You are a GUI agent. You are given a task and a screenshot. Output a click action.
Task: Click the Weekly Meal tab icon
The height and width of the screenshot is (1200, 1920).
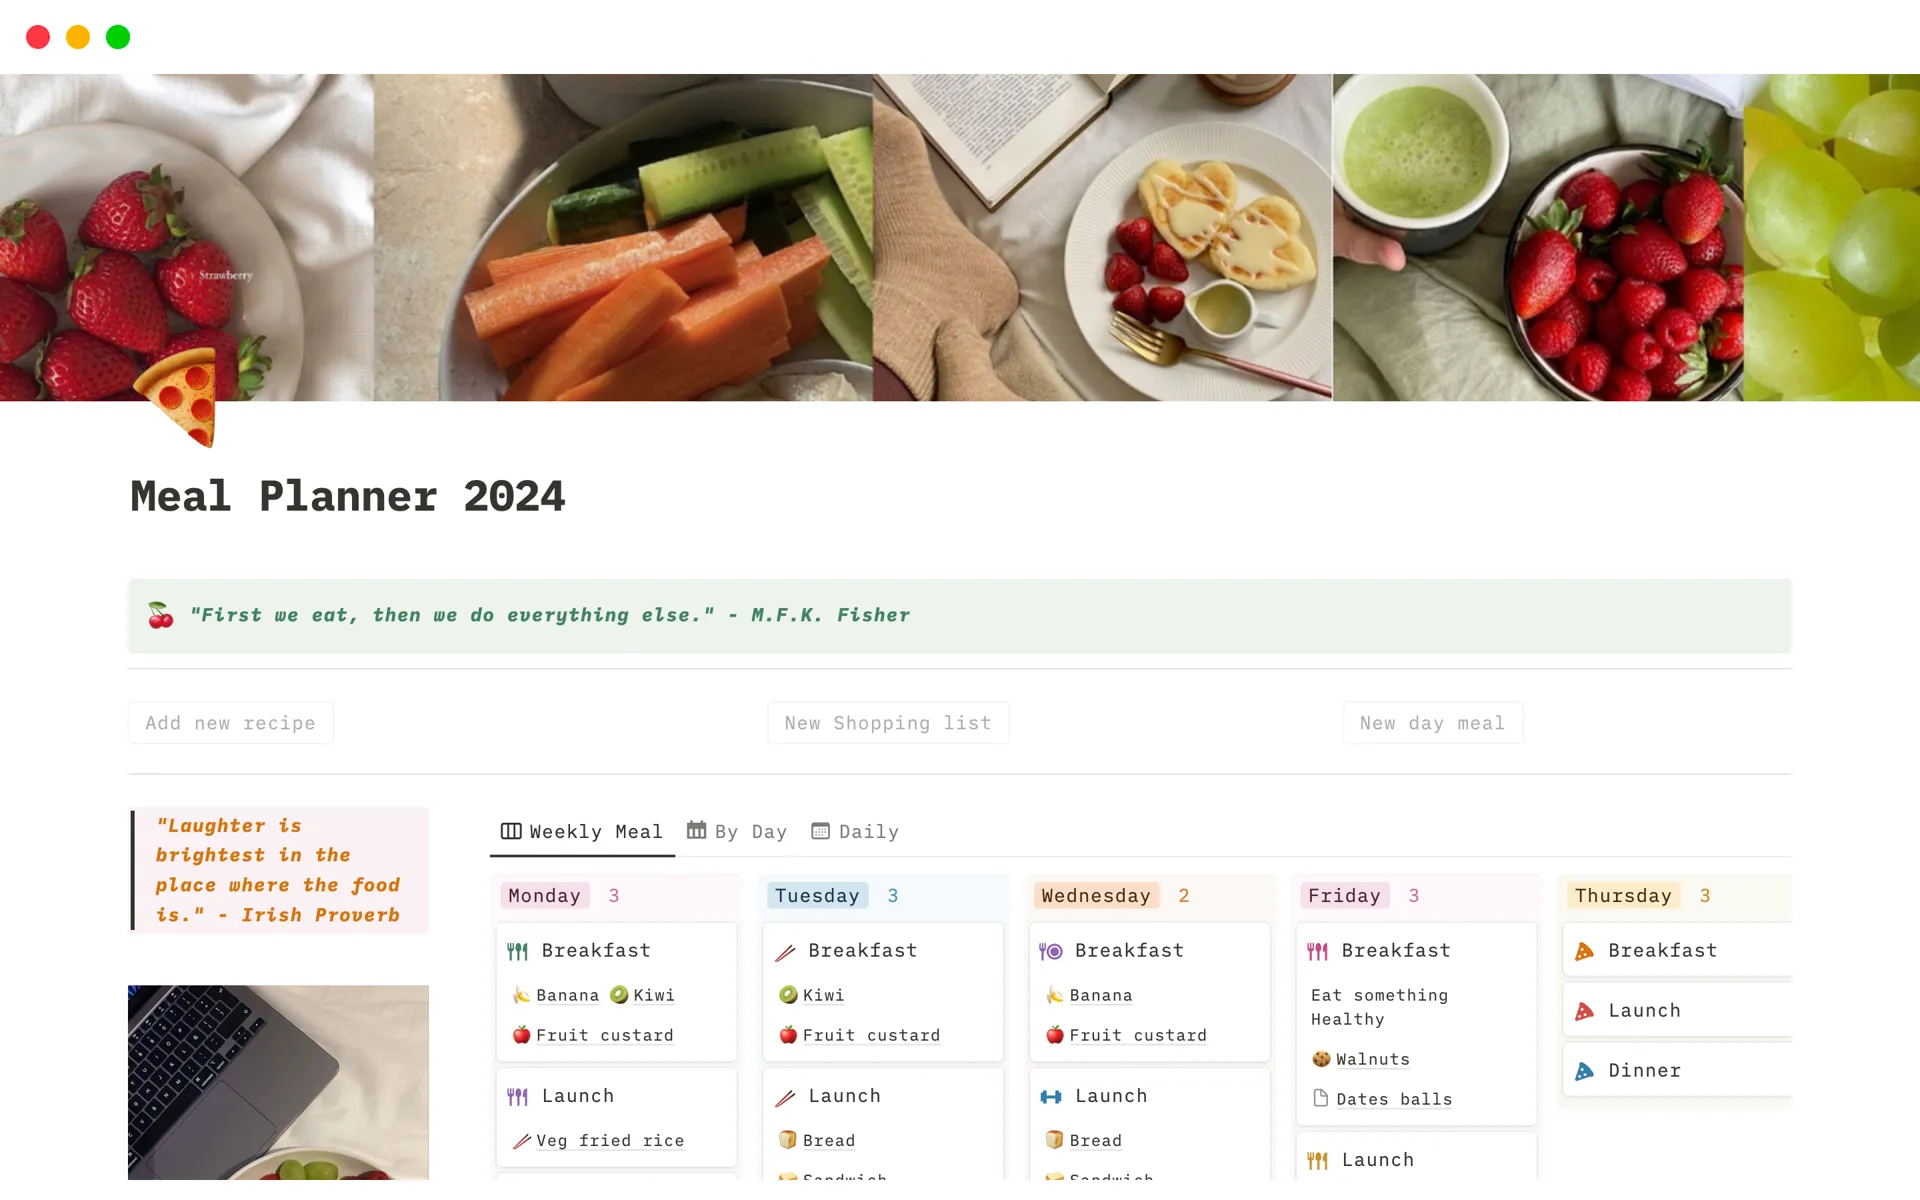[509, 831]
